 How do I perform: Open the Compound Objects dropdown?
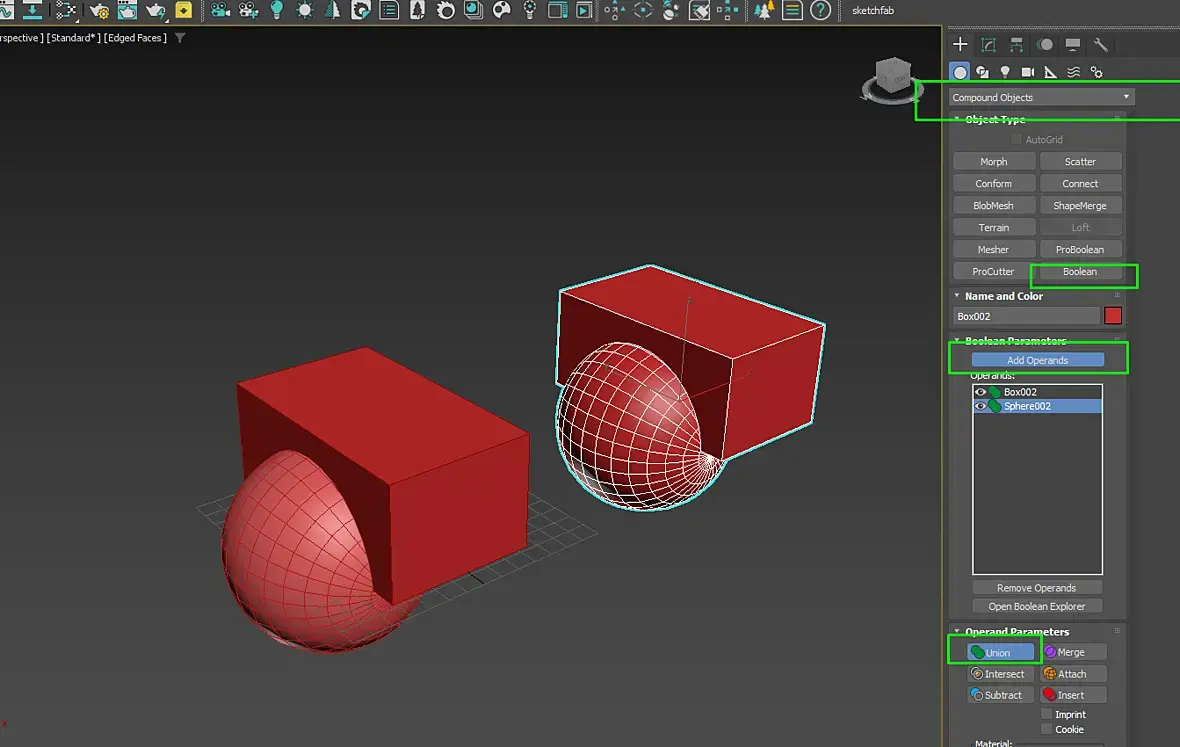1040,97
